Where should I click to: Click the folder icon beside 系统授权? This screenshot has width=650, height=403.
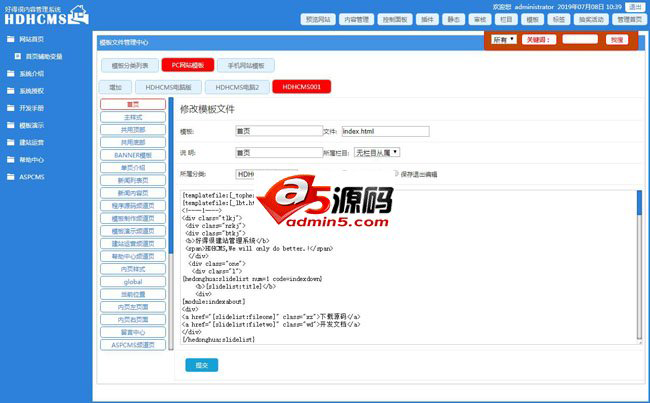[x=10, y=91]
